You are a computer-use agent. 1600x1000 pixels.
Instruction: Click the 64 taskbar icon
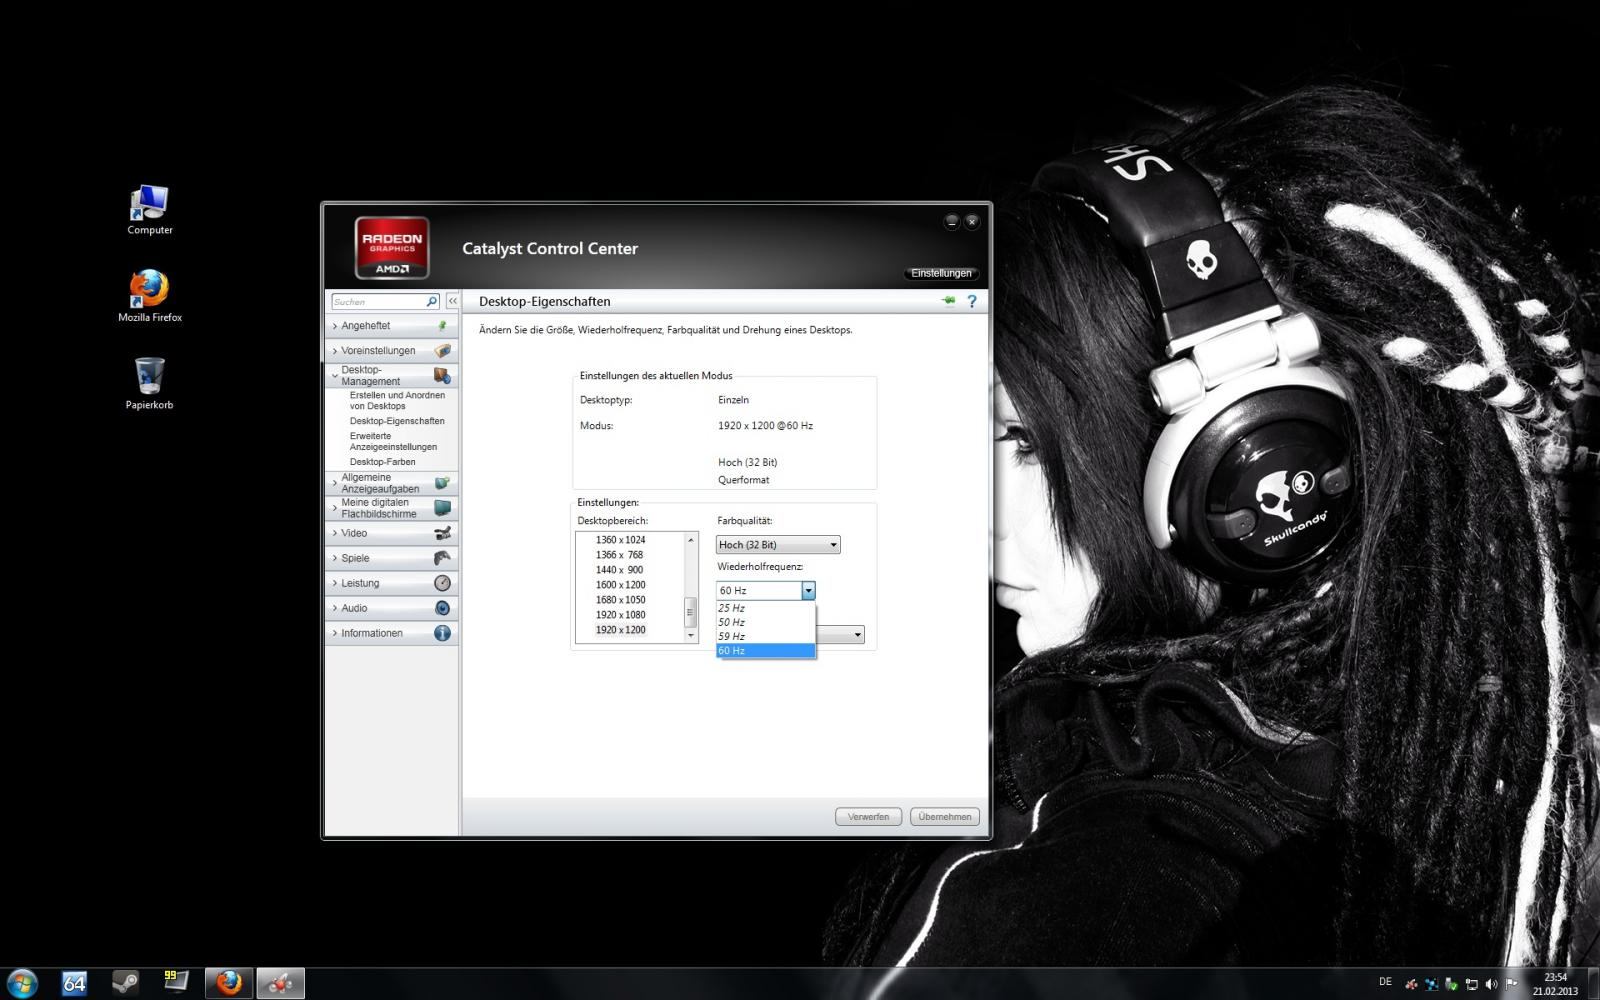pyautogui.click(x=74, y=983)
